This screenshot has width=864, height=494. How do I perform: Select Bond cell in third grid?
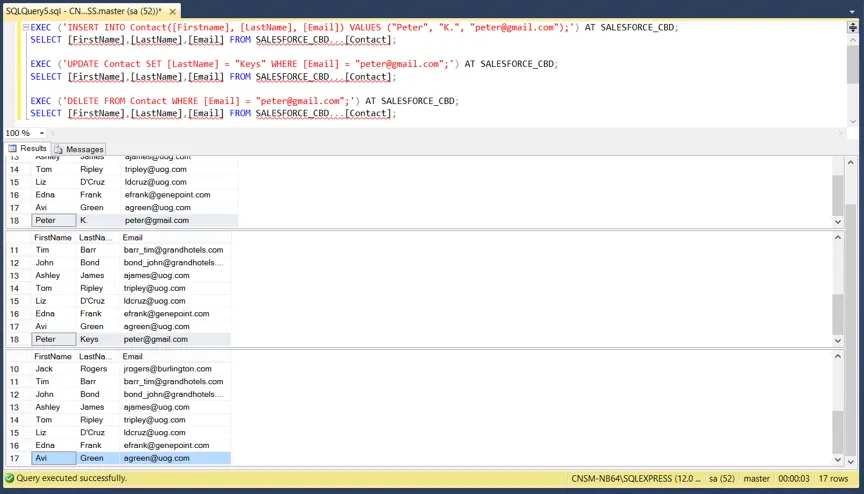click(98, 394)
